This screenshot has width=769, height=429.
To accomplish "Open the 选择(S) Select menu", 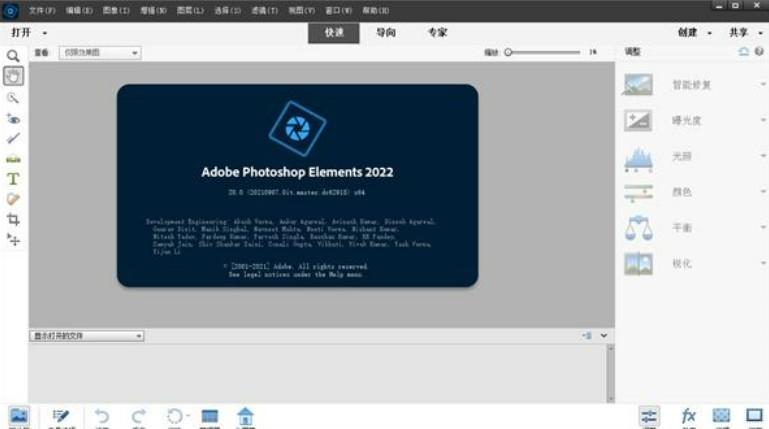I will [x=228, y=10].
